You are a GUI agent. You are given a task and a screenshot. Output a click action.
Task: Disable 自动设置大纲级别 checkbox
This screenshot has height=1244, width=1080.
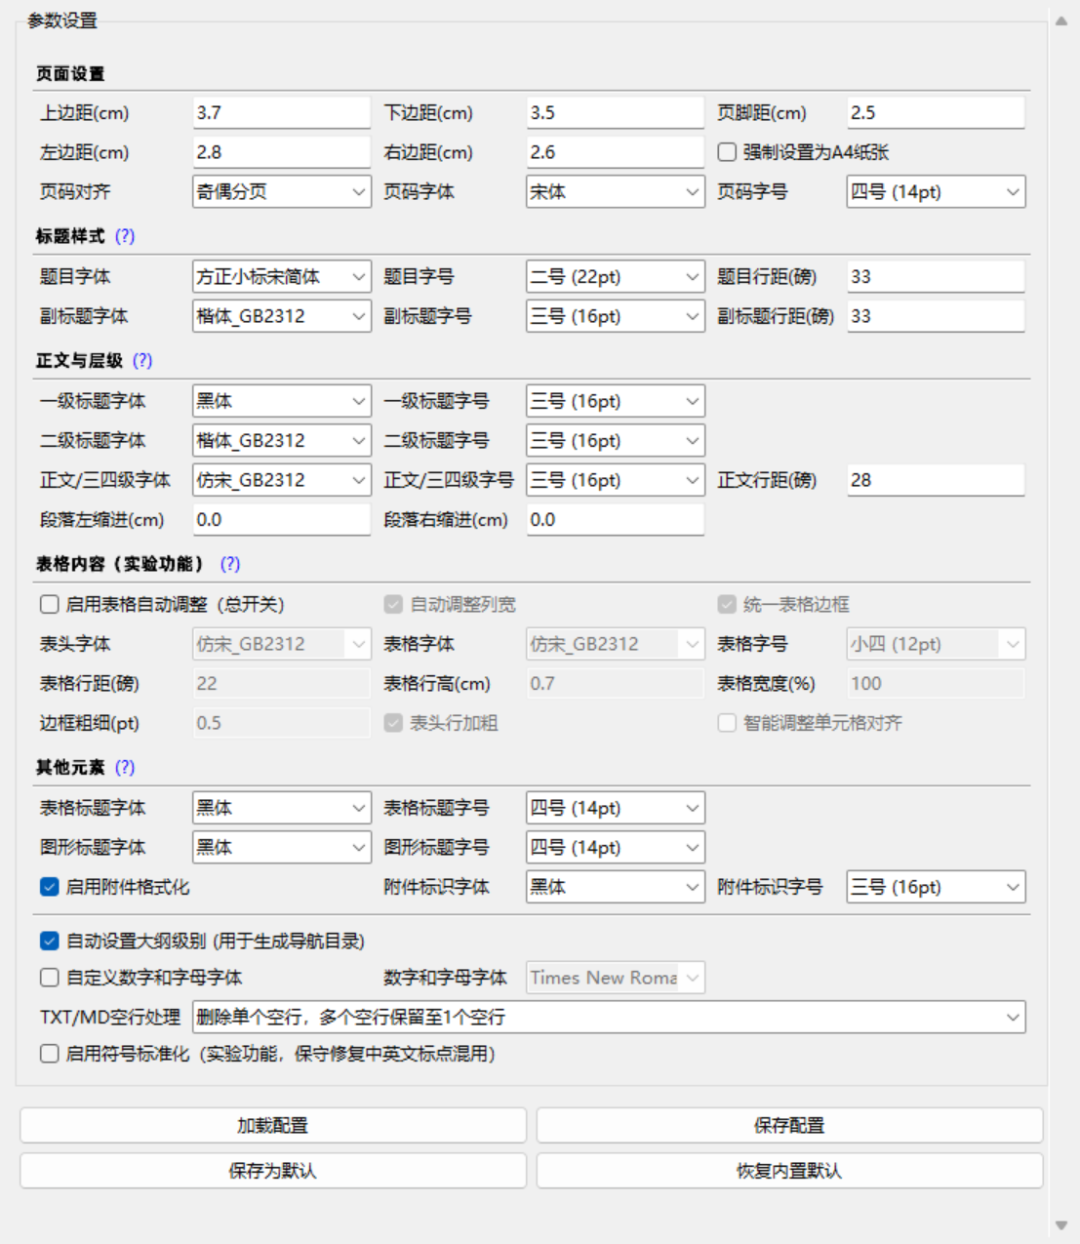point(49,941)
